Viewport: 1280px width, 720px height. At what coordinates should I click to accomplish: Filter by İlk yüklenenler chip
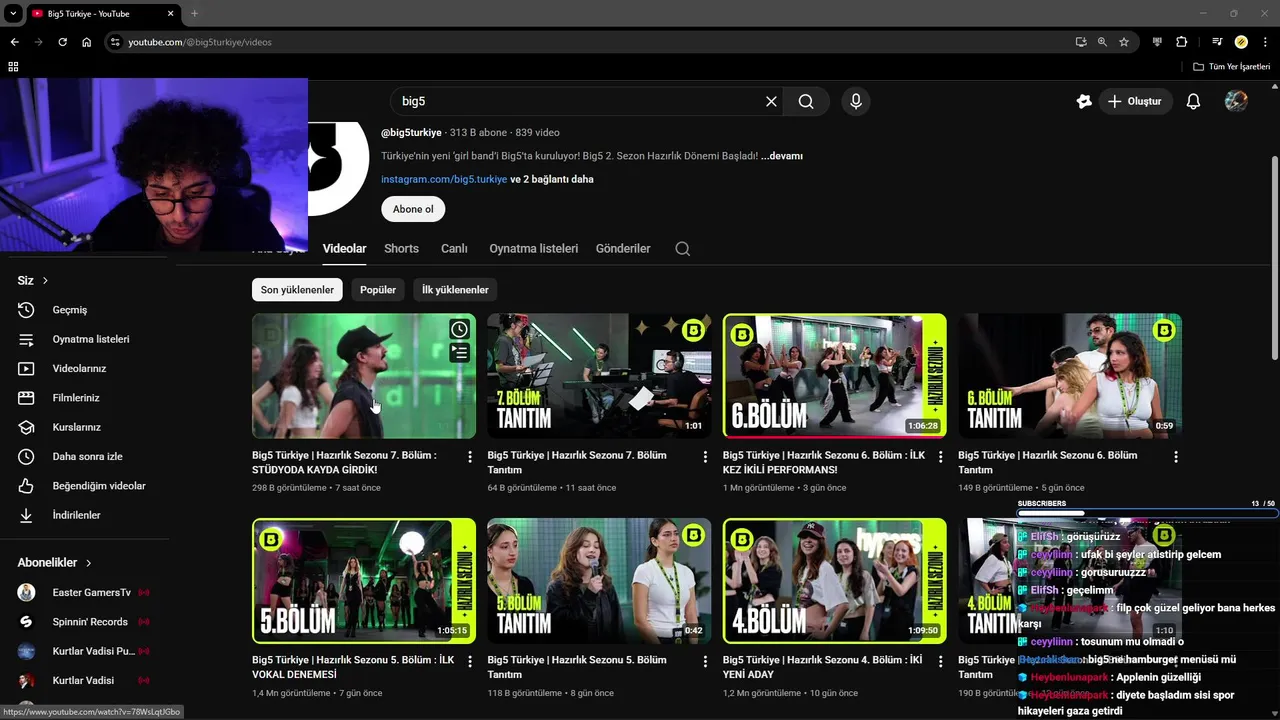tap(455, 290)
